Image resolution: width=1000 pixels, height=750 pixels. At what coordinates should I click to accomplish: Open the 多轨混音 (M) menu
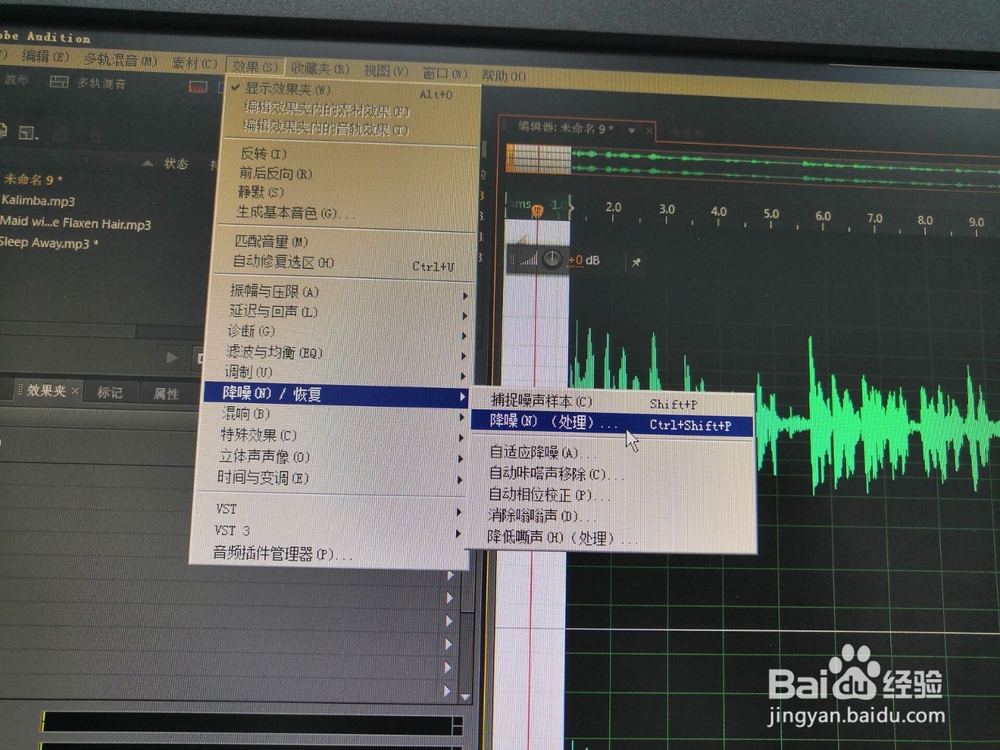coord(120,61)
